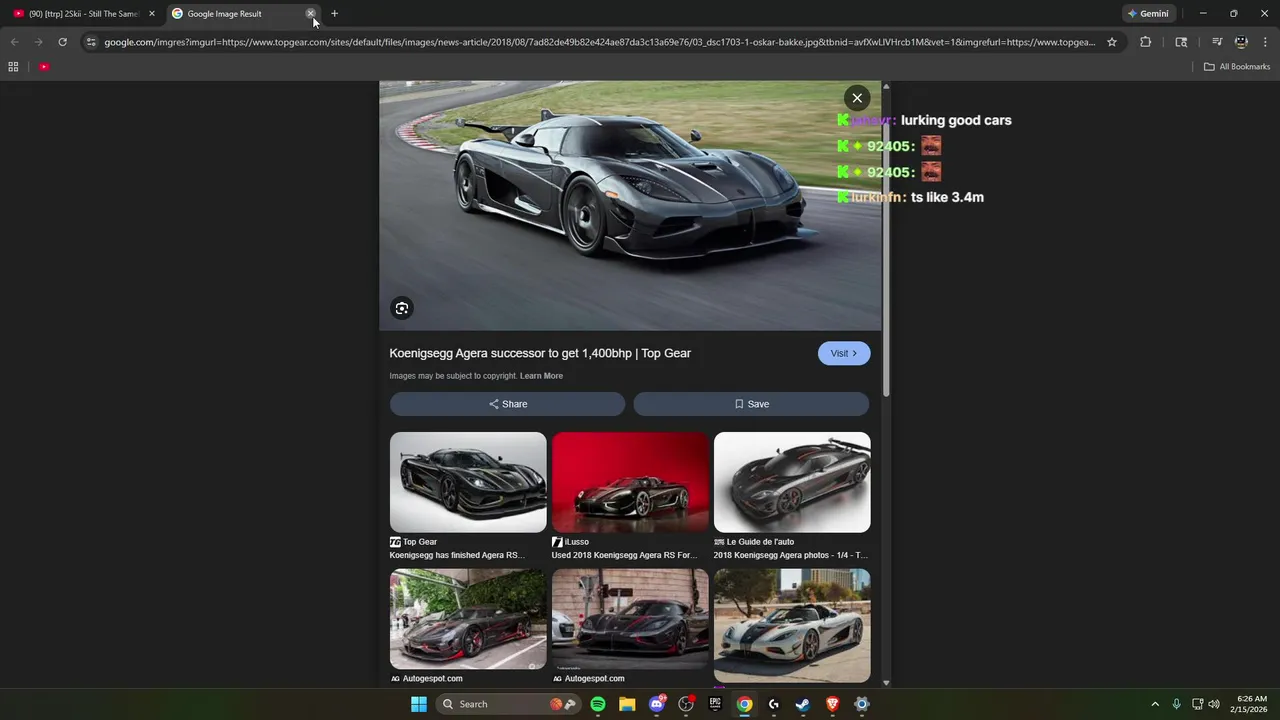Close the image preview panel

pyautogui.click(x=857, y=98)
